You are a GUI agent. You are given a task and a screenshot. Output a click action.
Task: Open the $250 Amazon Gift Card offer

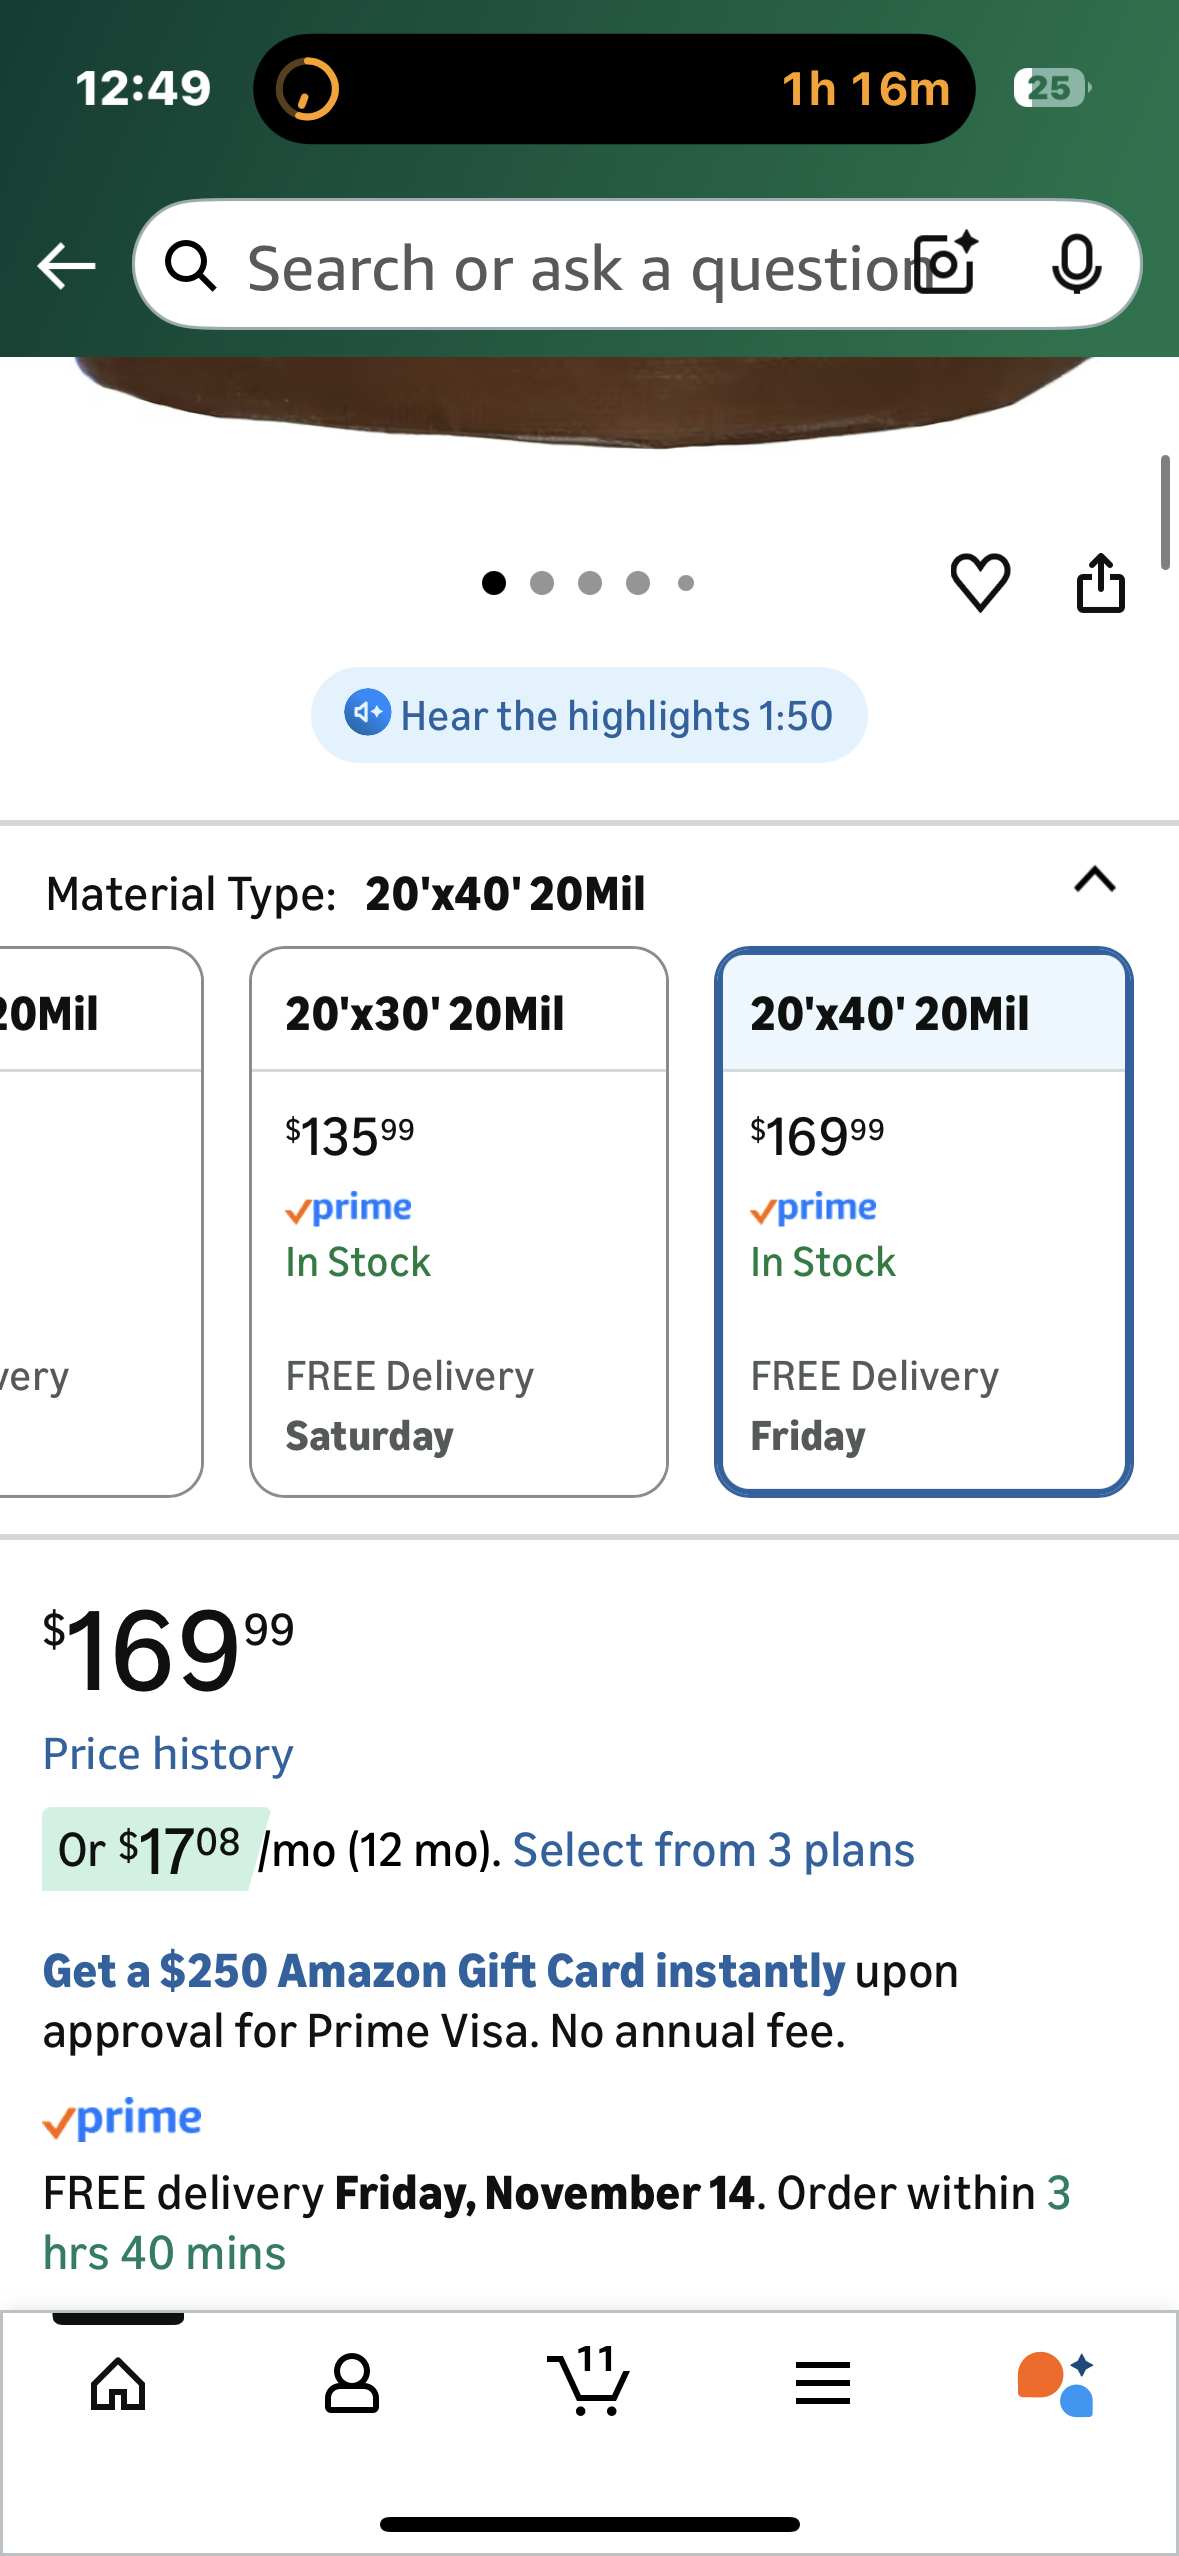443,1972
